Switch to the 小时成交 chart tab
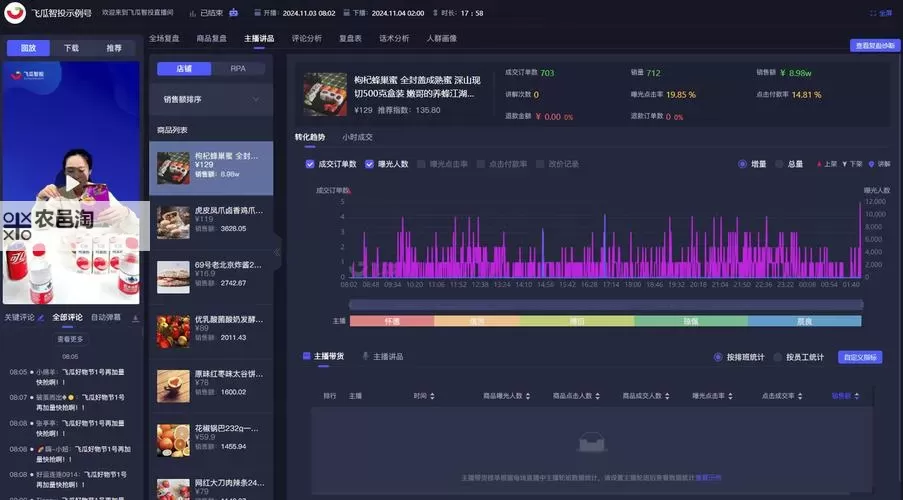 point(357,137)
